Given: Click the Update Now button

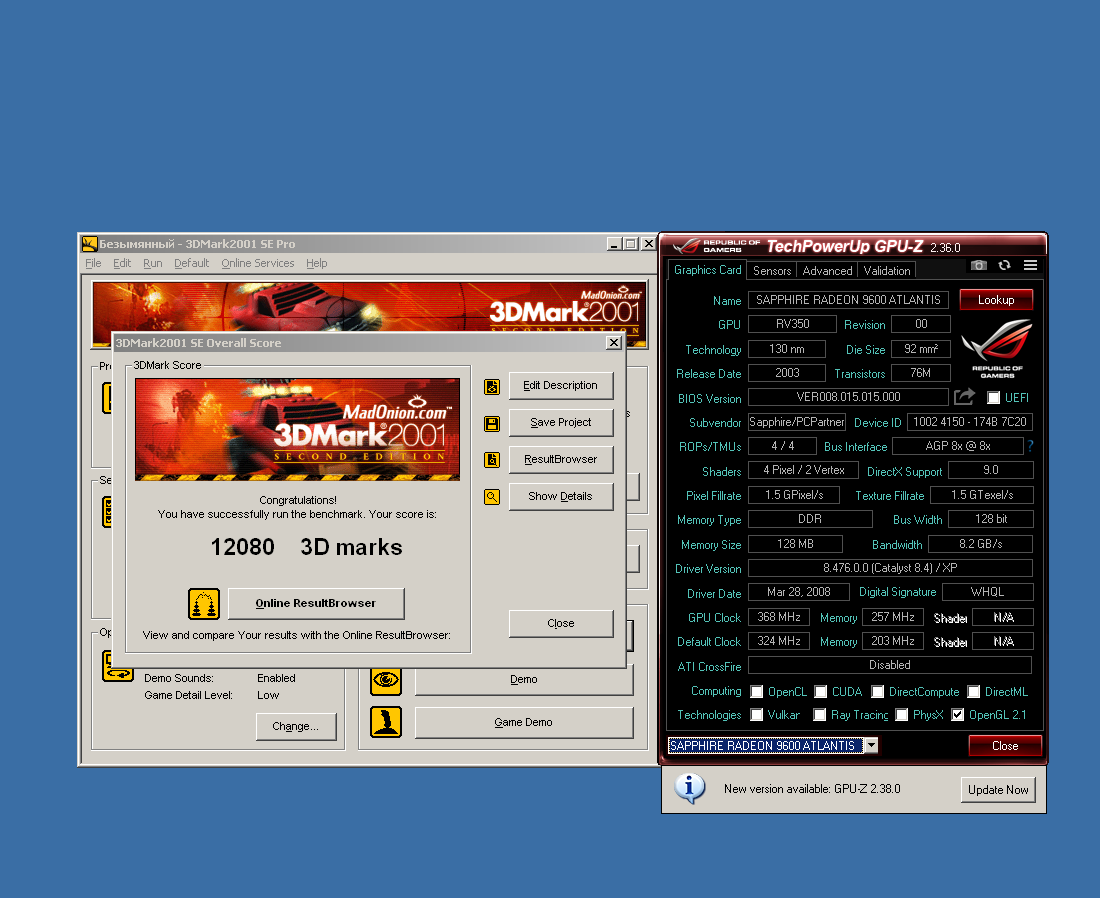Looking at the screenshot, I should (998, 789).
